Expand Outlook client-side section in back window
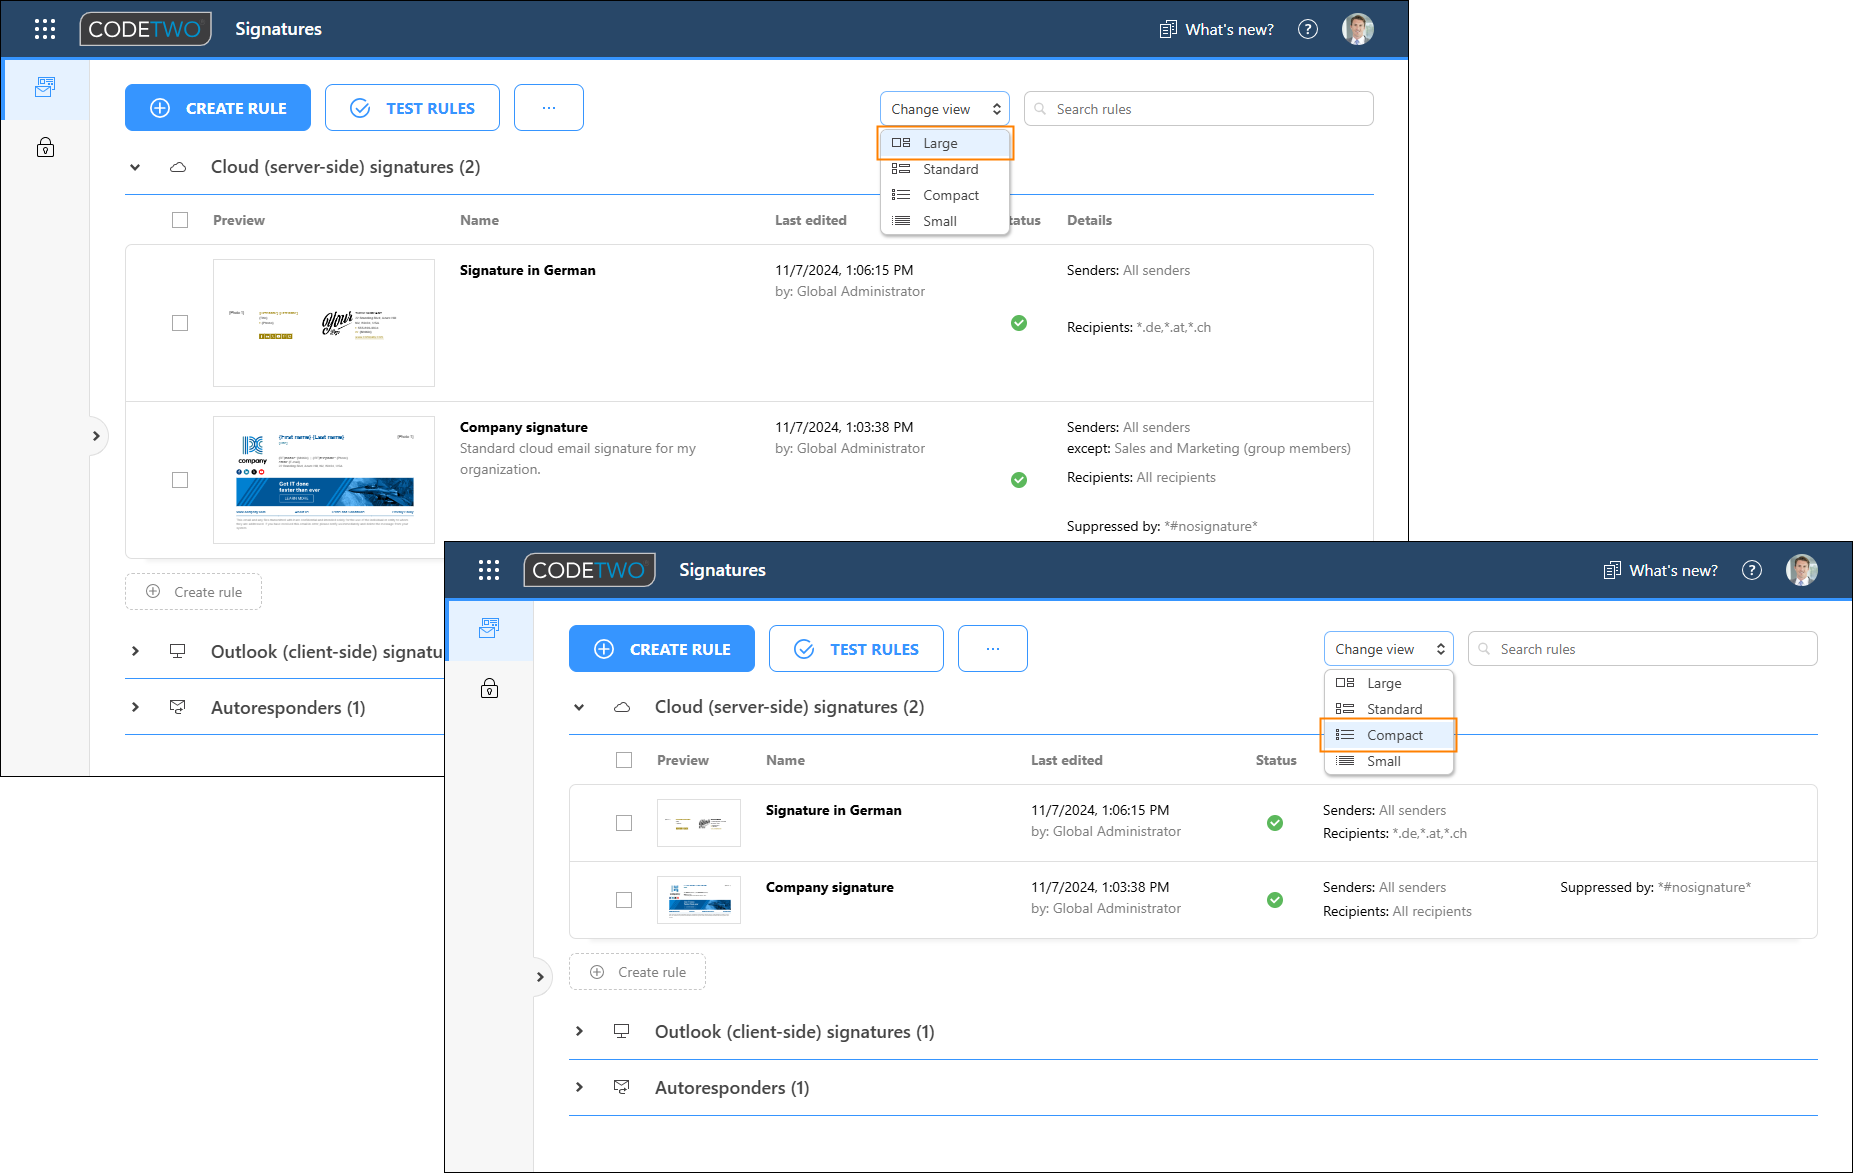This screenshot has height=1173, width=1853. (x=135, y=651)
